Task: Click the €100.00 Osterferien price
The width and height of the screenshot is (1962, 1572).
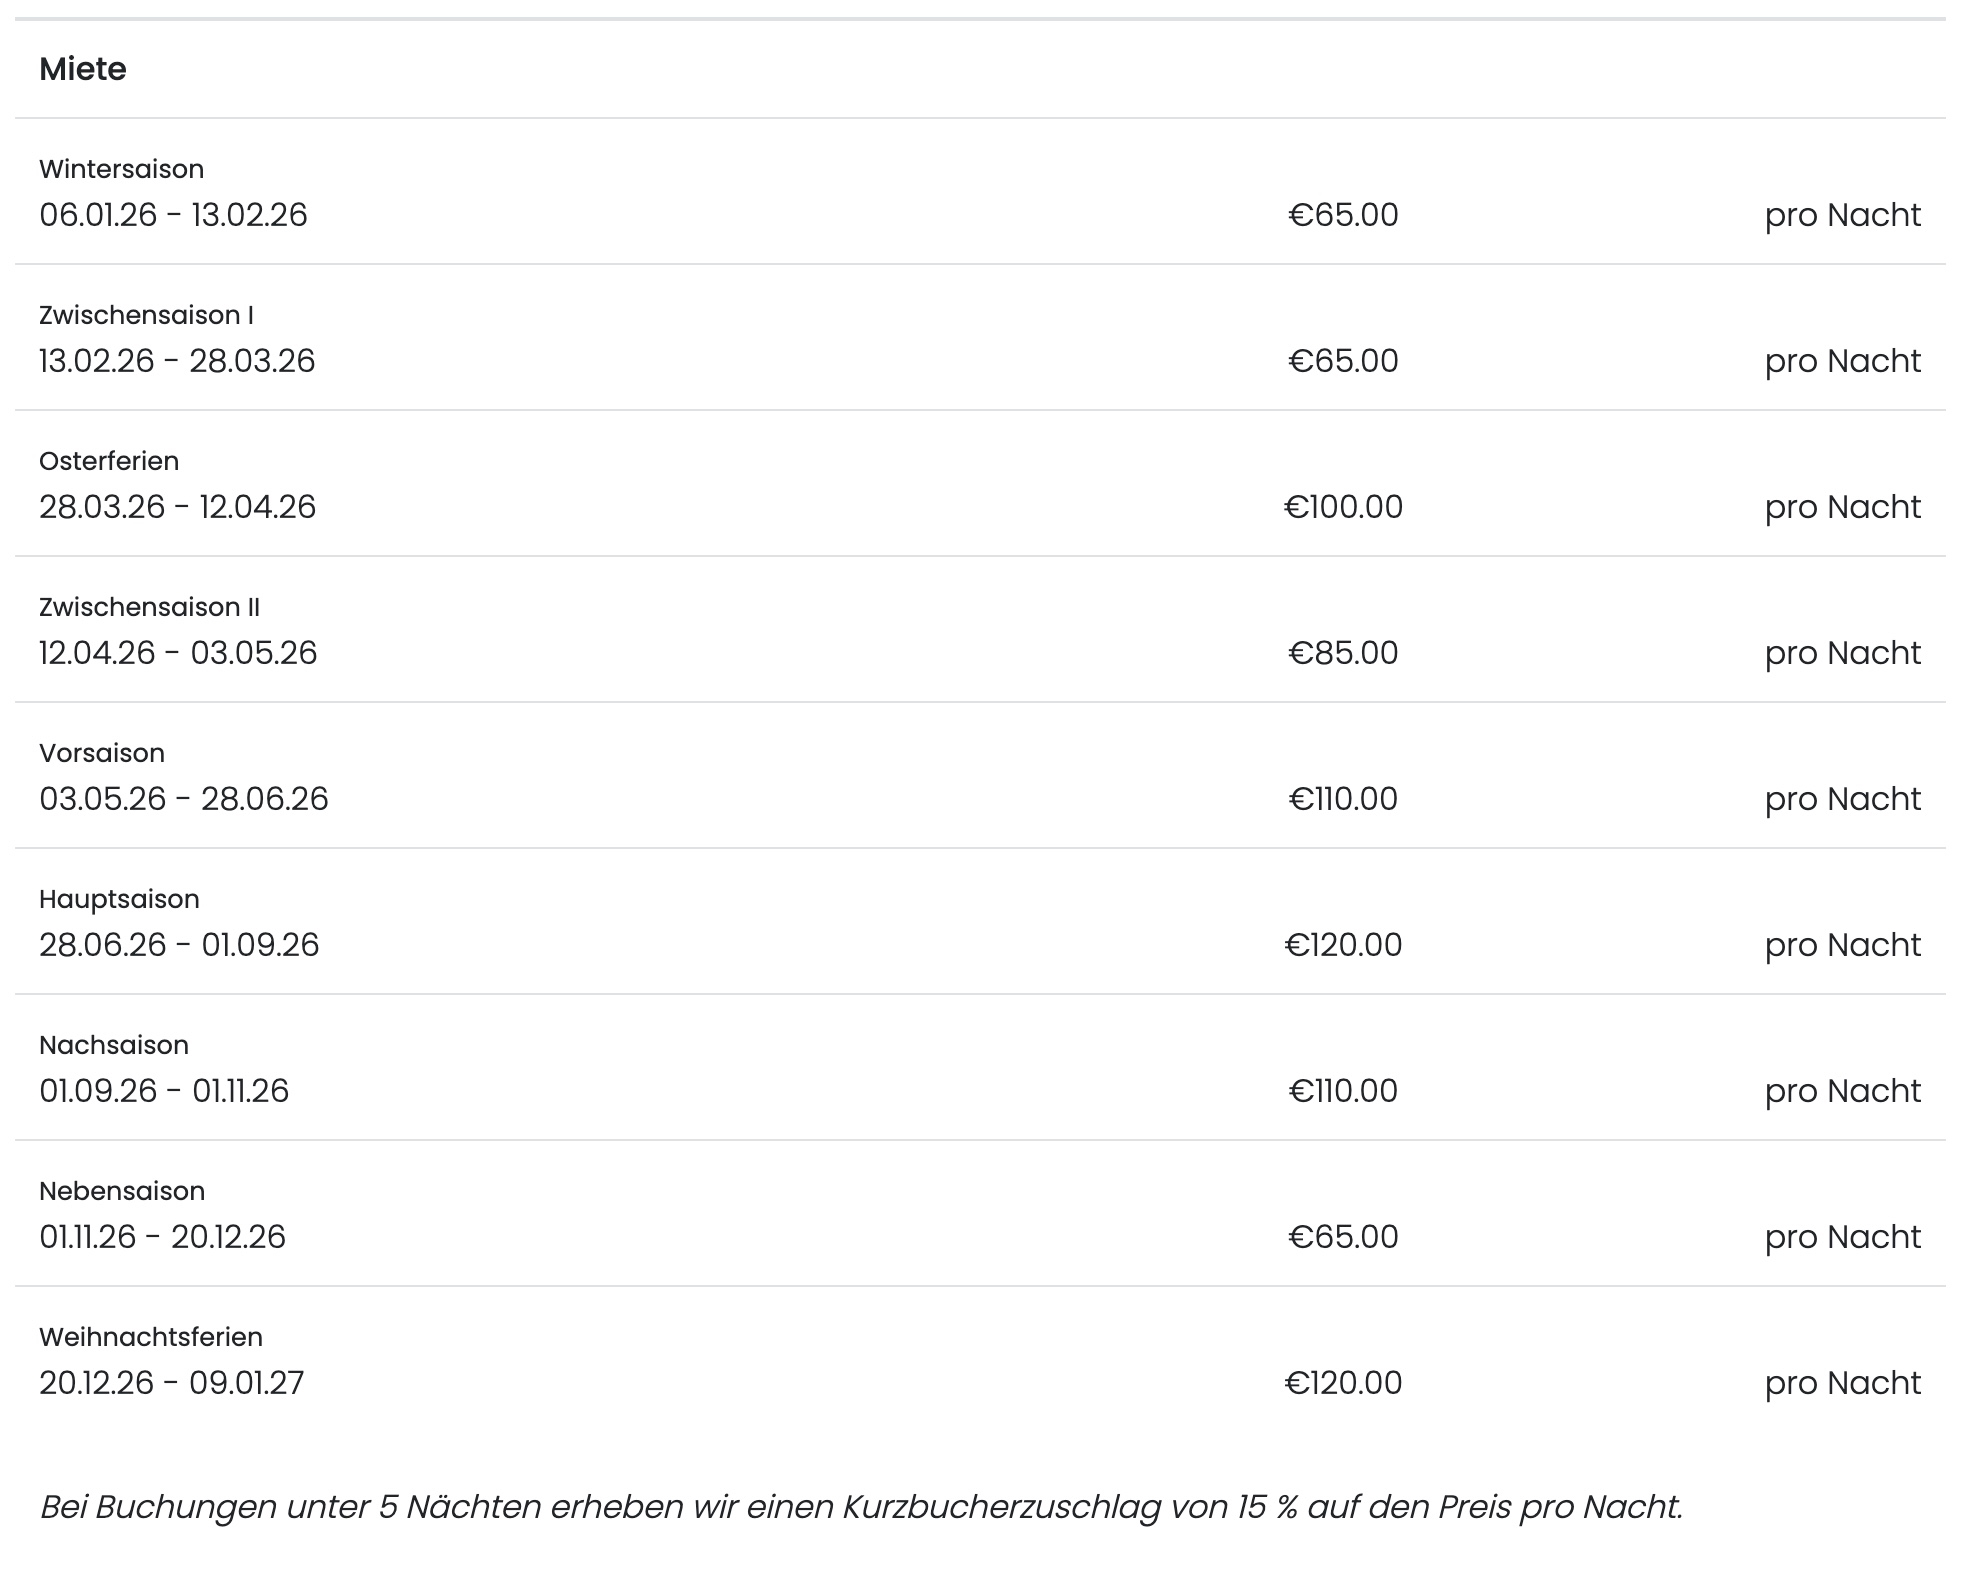Action: [x=1342, y=507]
